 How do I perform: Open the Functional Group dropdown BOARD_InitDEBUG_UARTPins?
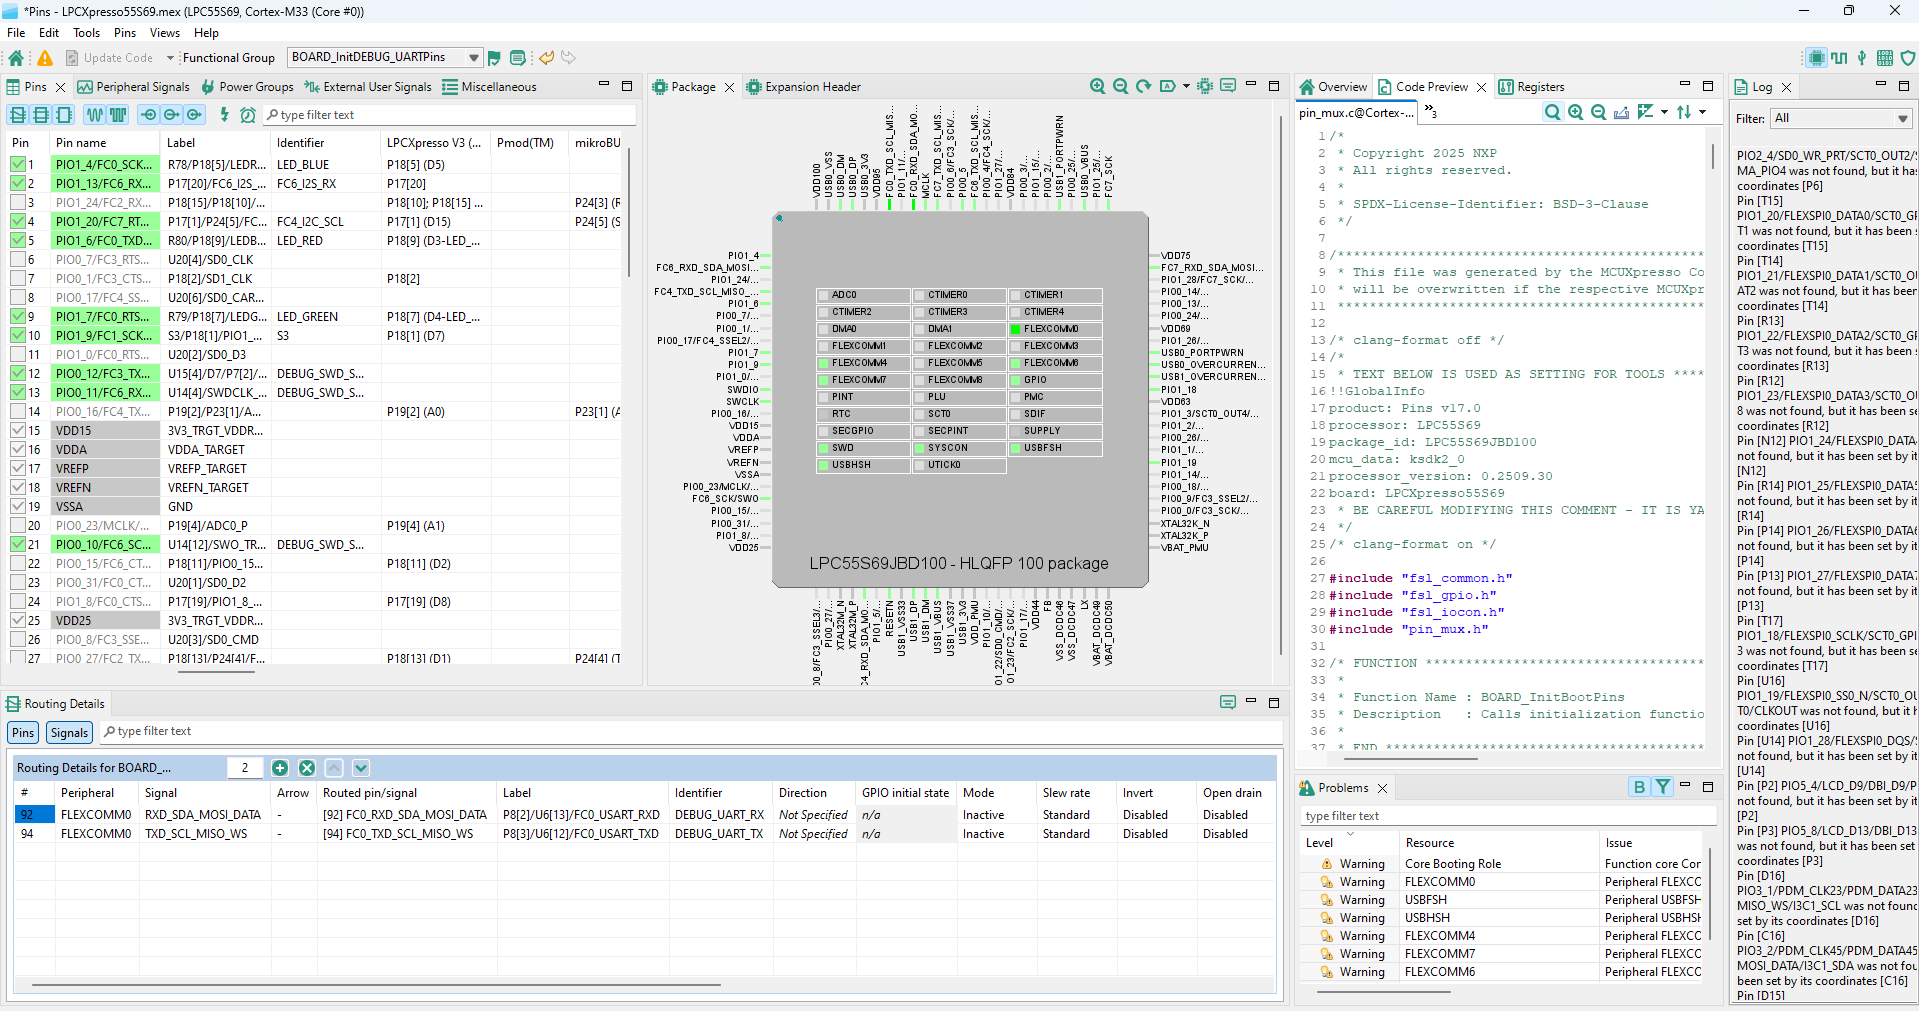[385, 58]
